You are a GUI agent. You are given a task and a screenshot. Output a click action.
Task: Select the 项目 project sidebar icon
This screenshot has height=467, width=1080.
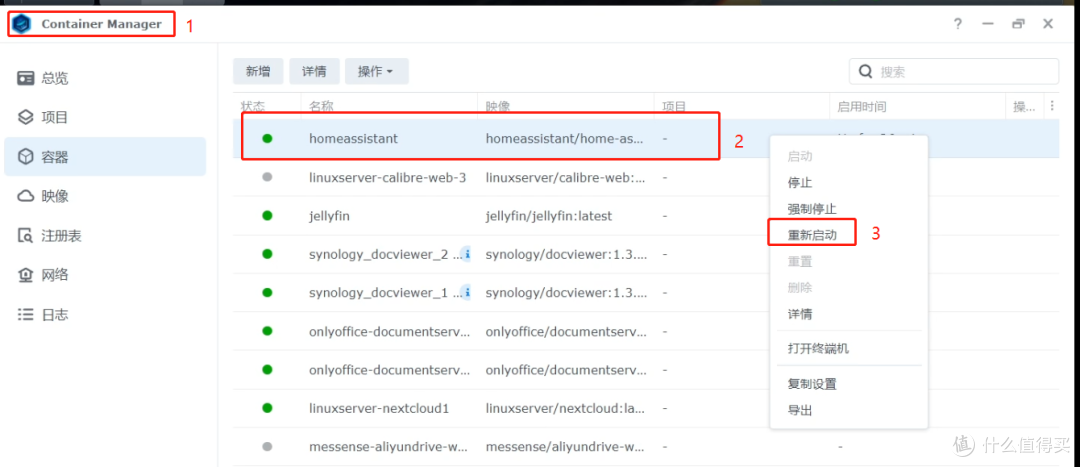pyautogui.click(x=26, y=117)
